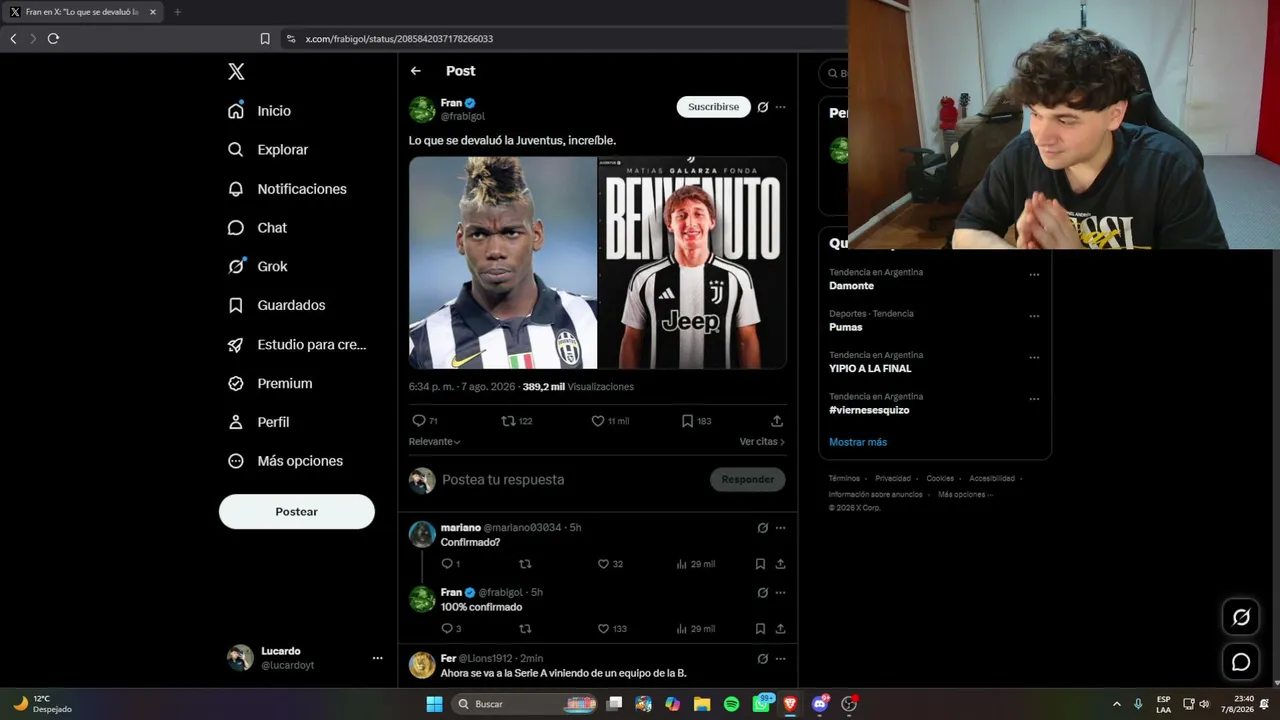Open options for the Pumas trend
This screenshot has height=720, width=1280.
click(x=1034, y=316)
